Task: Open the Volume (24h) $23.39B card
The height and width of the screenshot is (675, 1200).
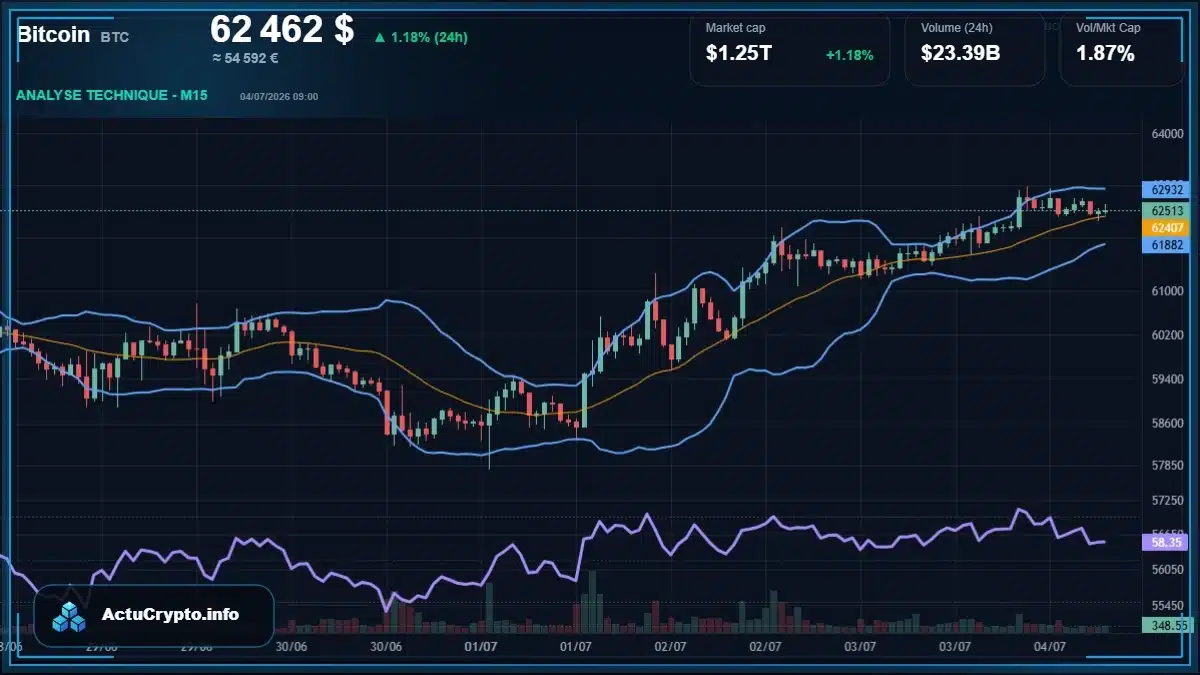Action: pyautogui.click(x=975, y=48)
